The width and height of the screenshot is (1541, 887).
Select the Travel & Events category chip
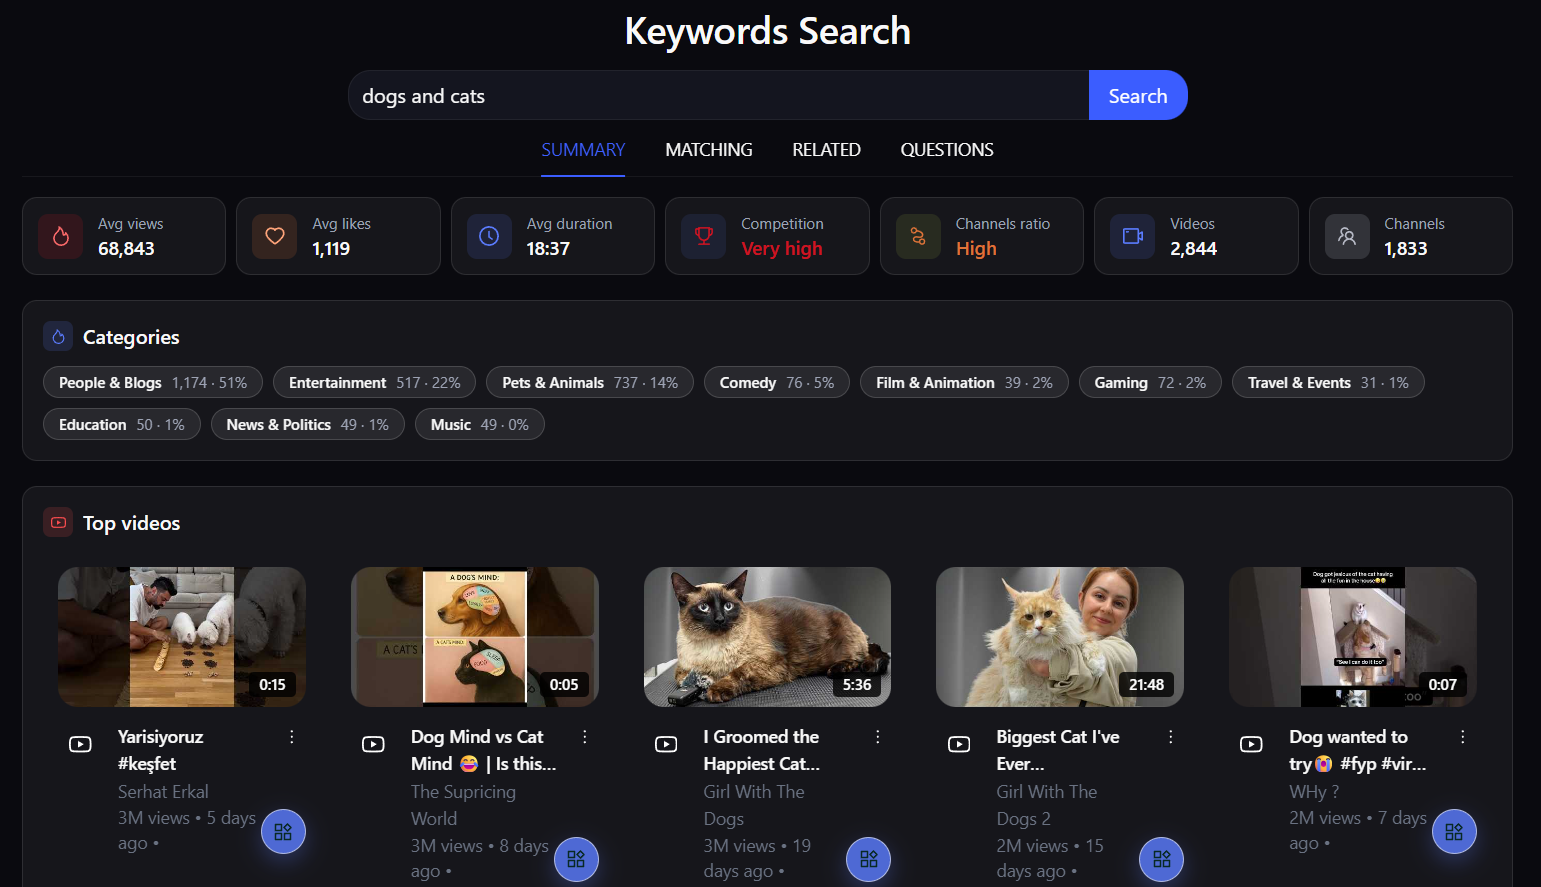1328,383
